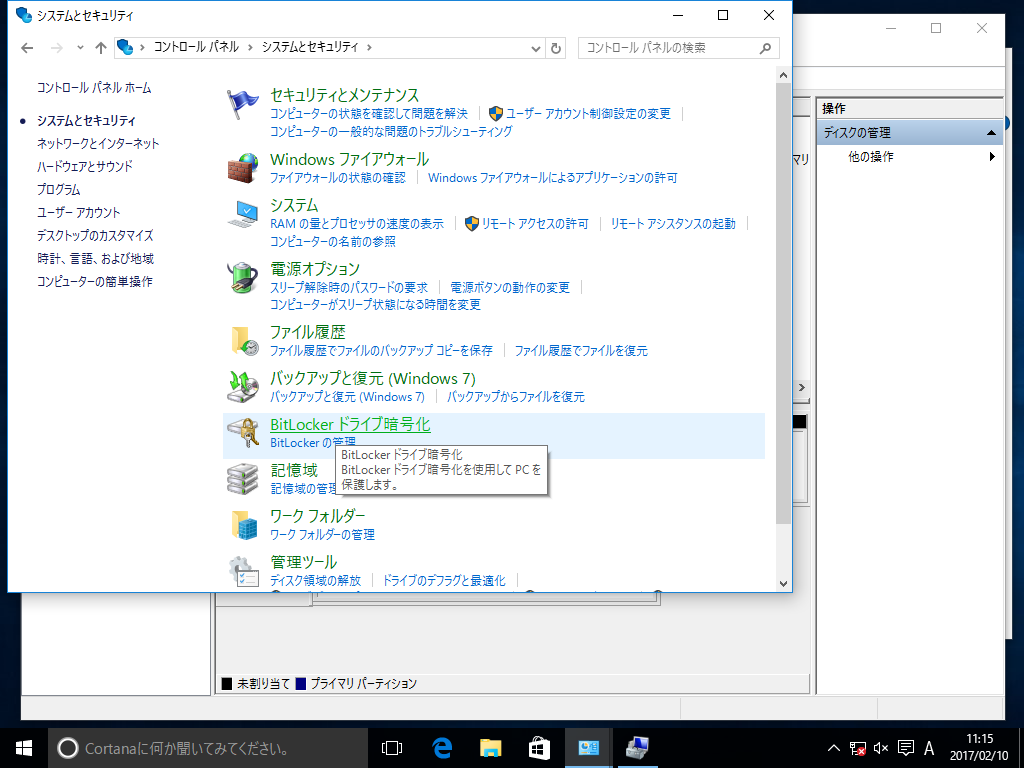Open コンピューターの名前の参照 link
Image resolution: width=1024 pixels, height=768 pixels.
pos(333,242)
